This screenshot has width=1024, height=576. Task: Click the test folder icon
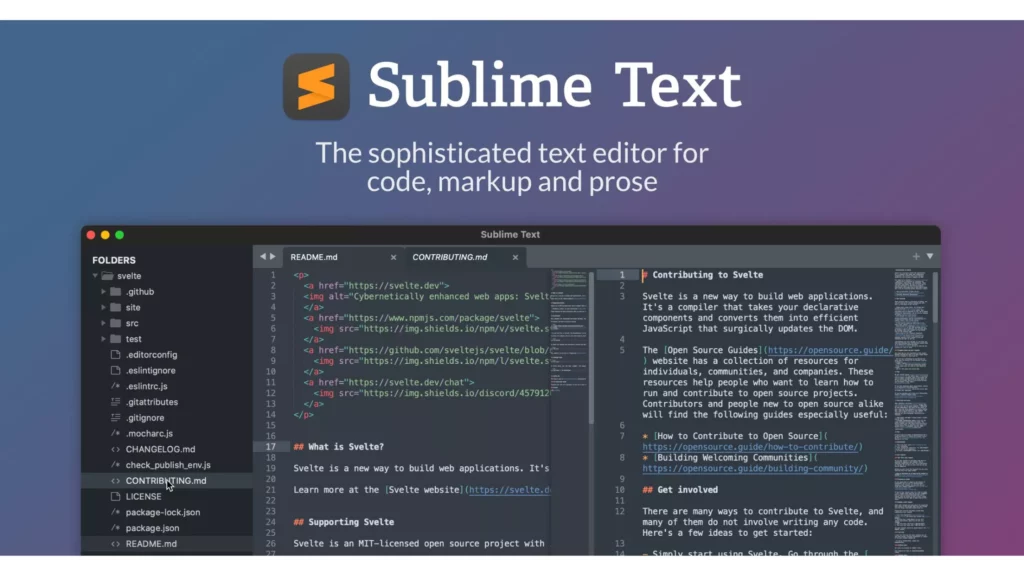coord(116,339)
